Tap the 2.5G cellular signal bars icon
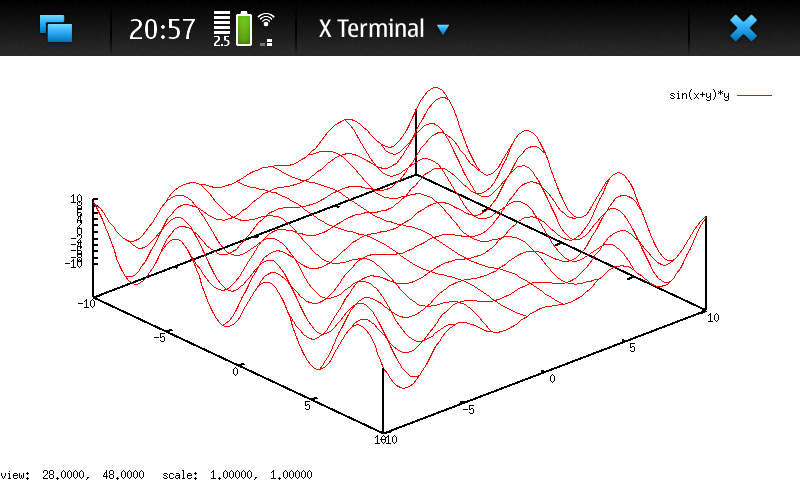The height and width of the screenshot is (480, 800). tap(221, 28)
